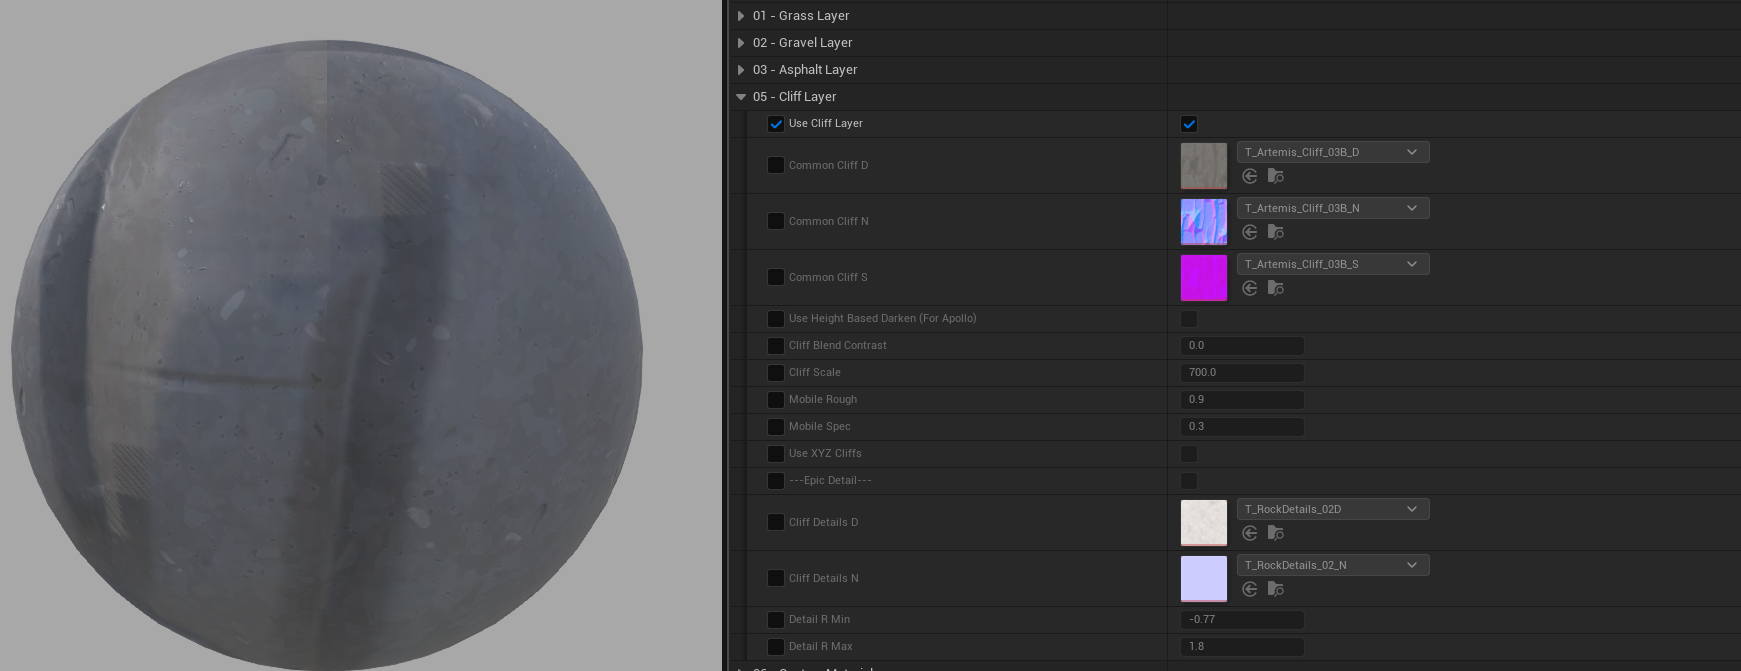1741x671 pixels.
Task: Browse to Common Cliff N texture asset
Action: tap(1275, 232)
